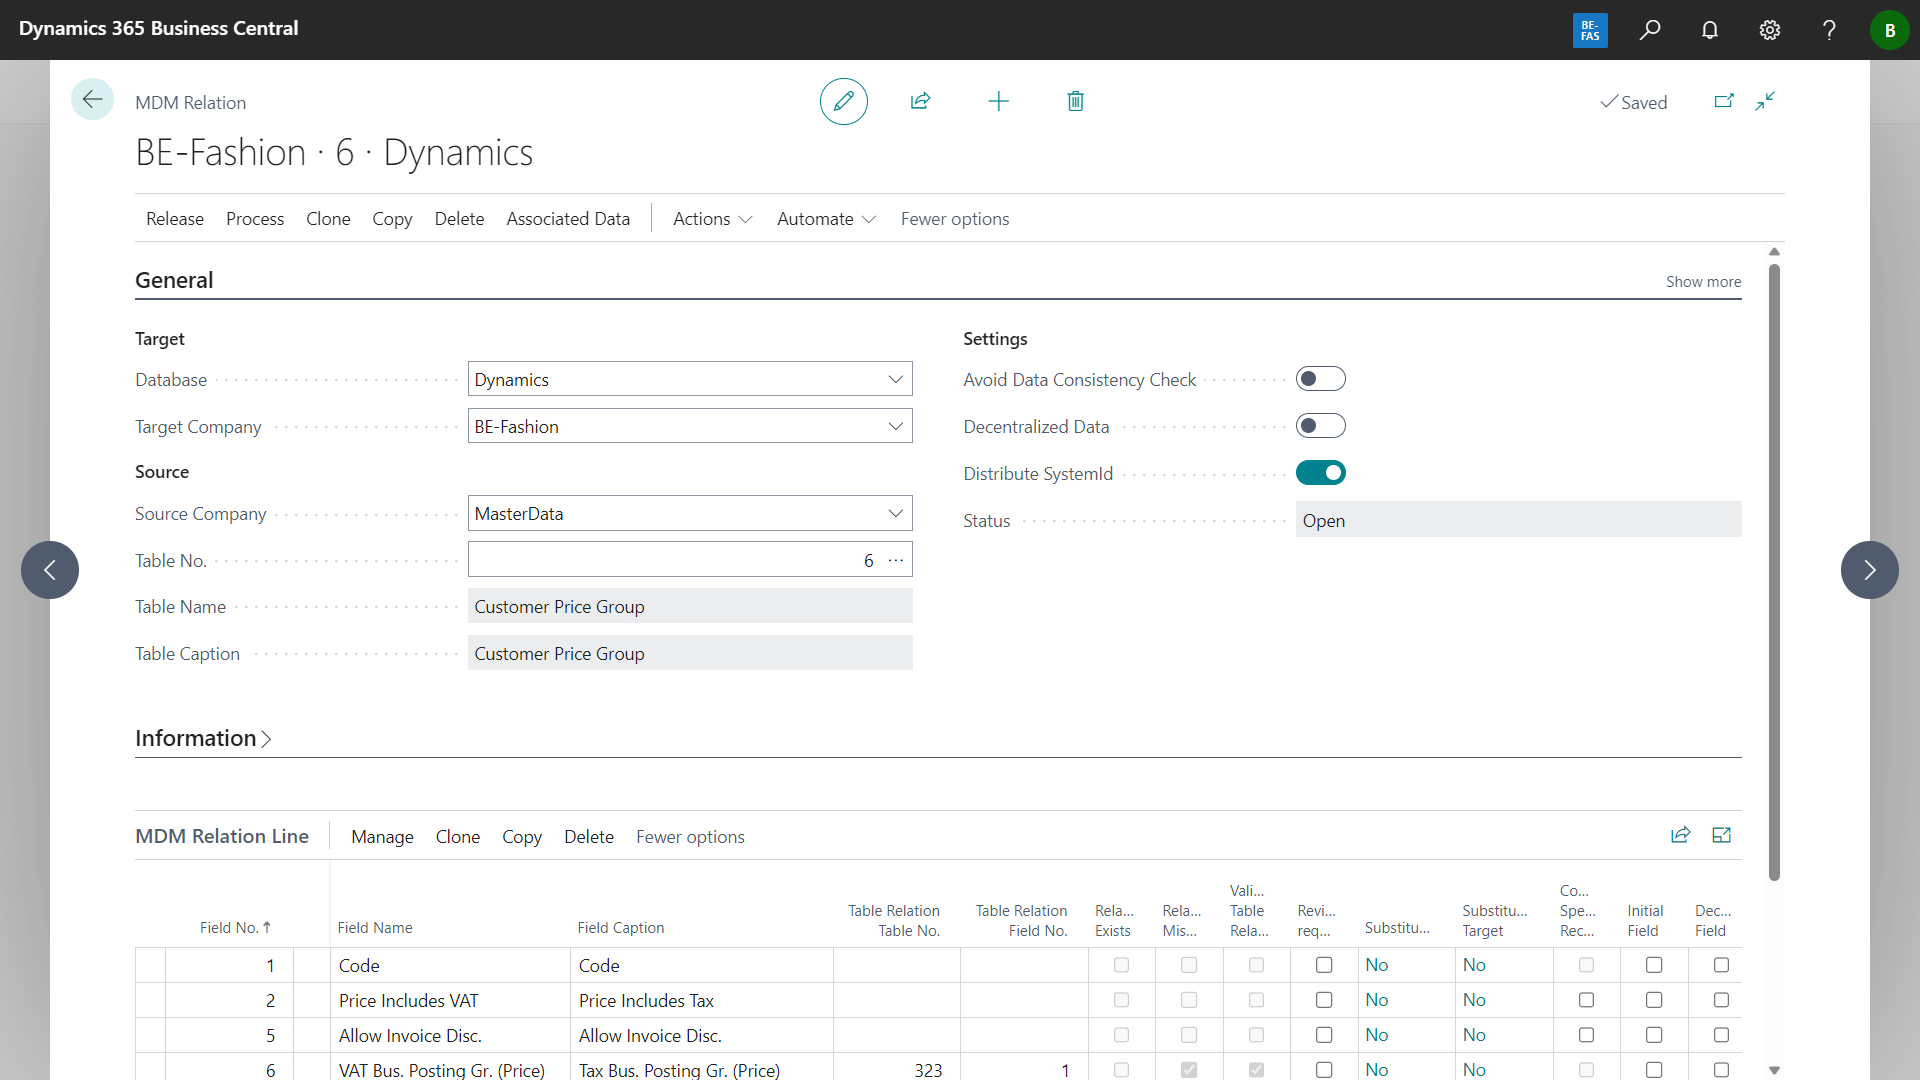Check Initial Field for Price Includes VAT row
Viewport: 1920px width, 1080px height.
pyautogui.click(x=1654, y=1000)
